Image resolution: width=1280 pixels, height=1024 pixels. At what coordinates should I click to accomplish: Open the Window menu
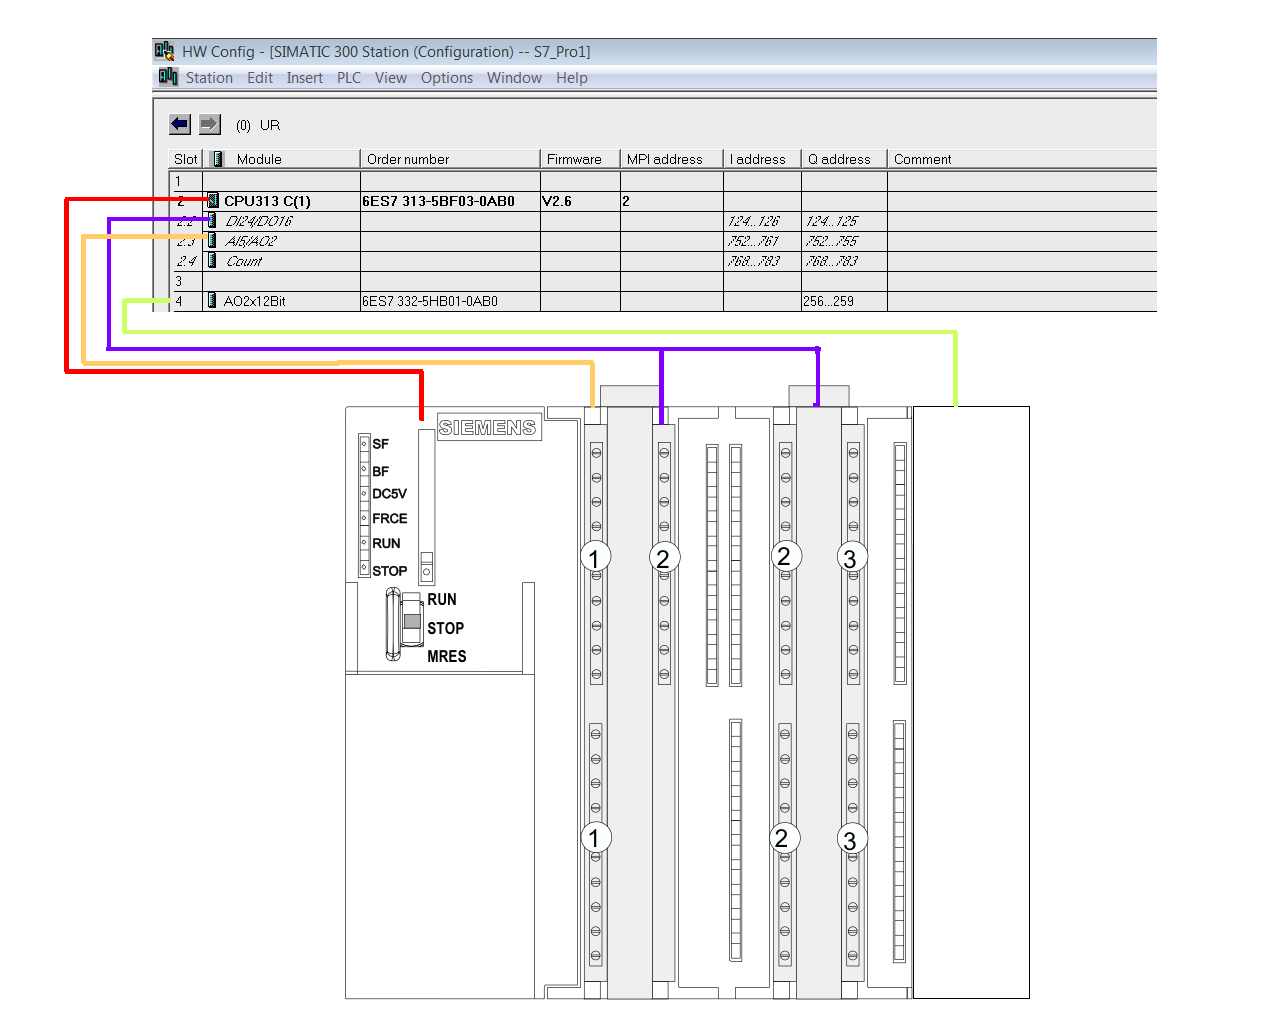(x=514, y=78)
